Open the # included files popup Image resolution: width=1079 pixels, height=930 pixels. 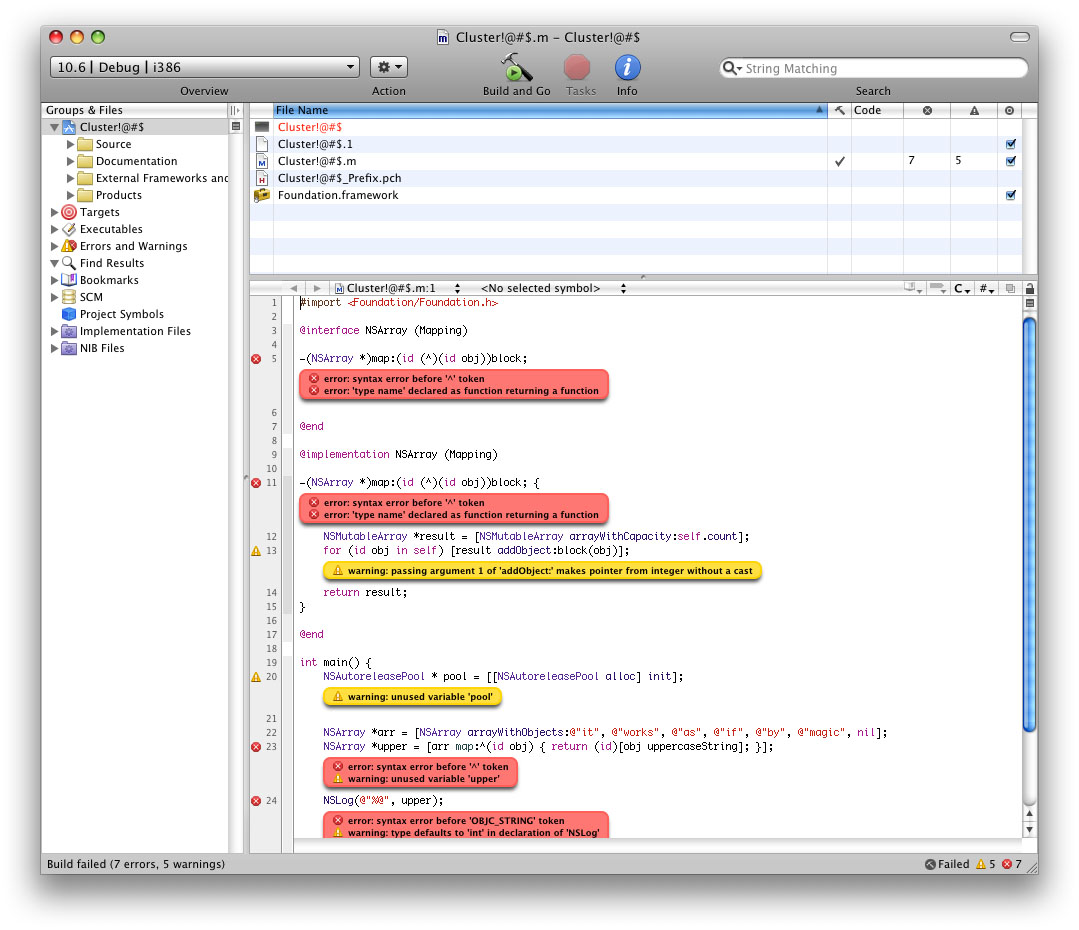[x=987, y=288]
